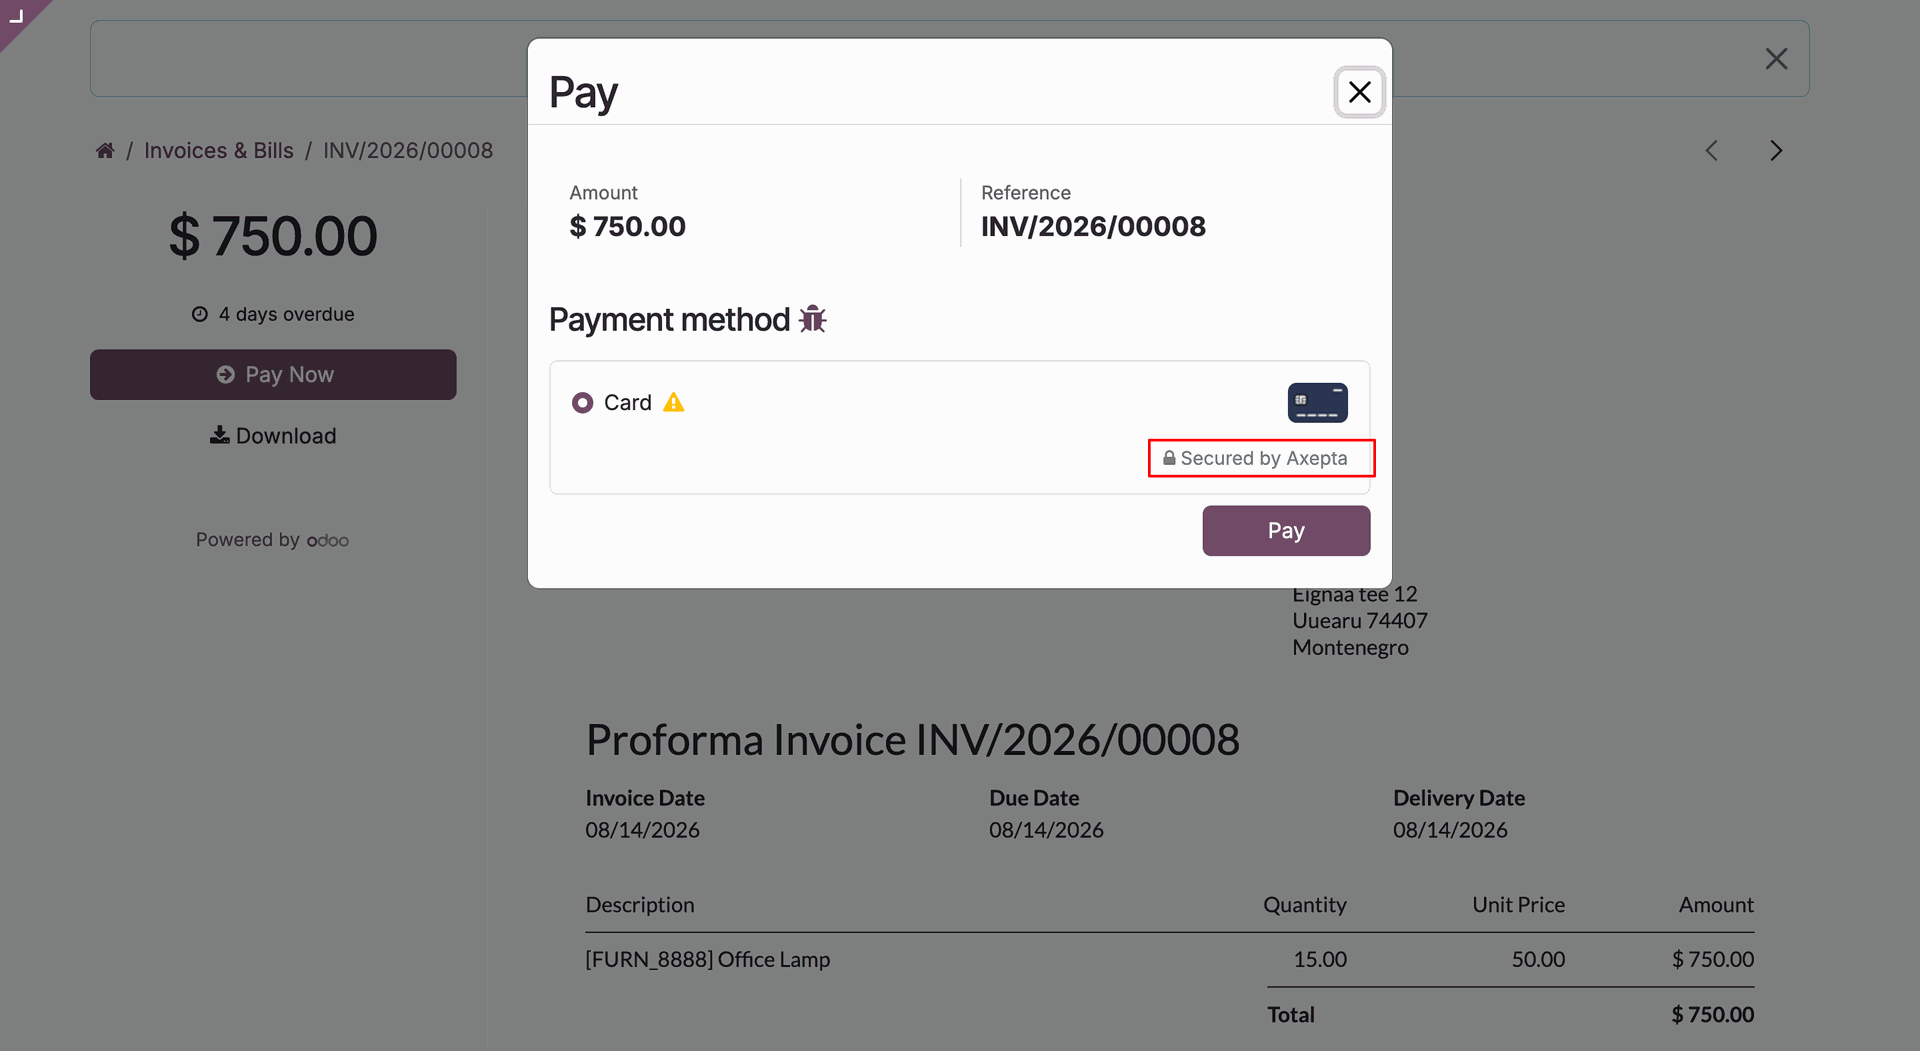The height and width of the screenshot is (1051, 1920).
Task: Download the invoice
Action: (273, 436)
